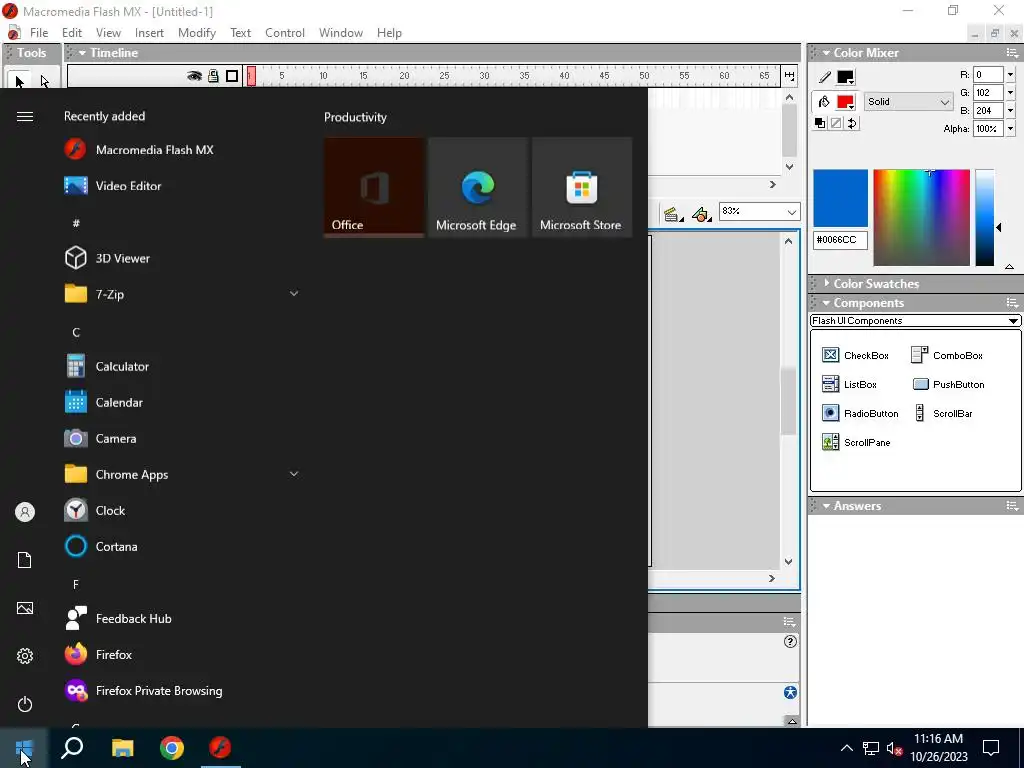Click the Chrome taskbar icon

(x=172, y=748)
